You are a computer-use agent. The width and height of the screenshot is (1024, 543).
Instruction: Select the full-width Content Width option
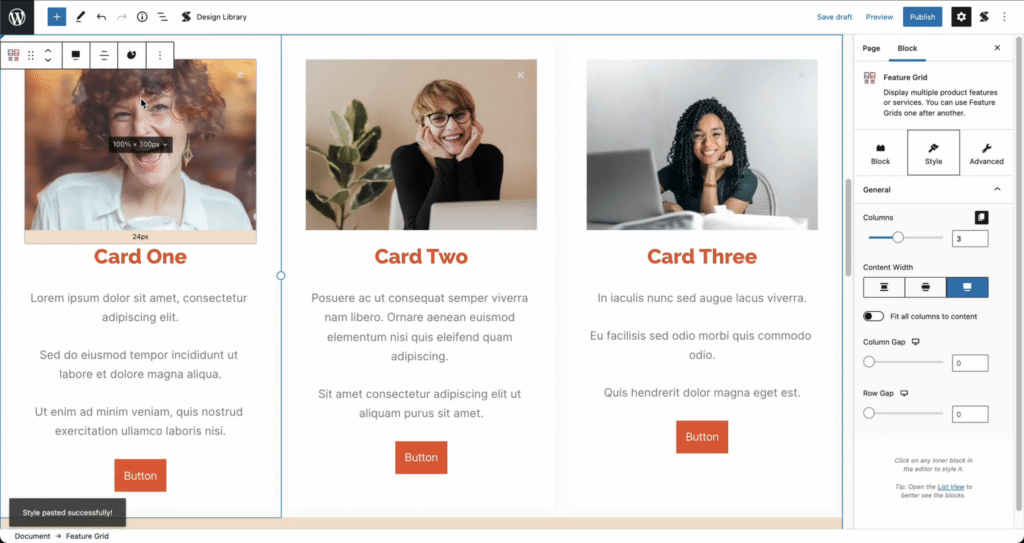coord(967,288)
